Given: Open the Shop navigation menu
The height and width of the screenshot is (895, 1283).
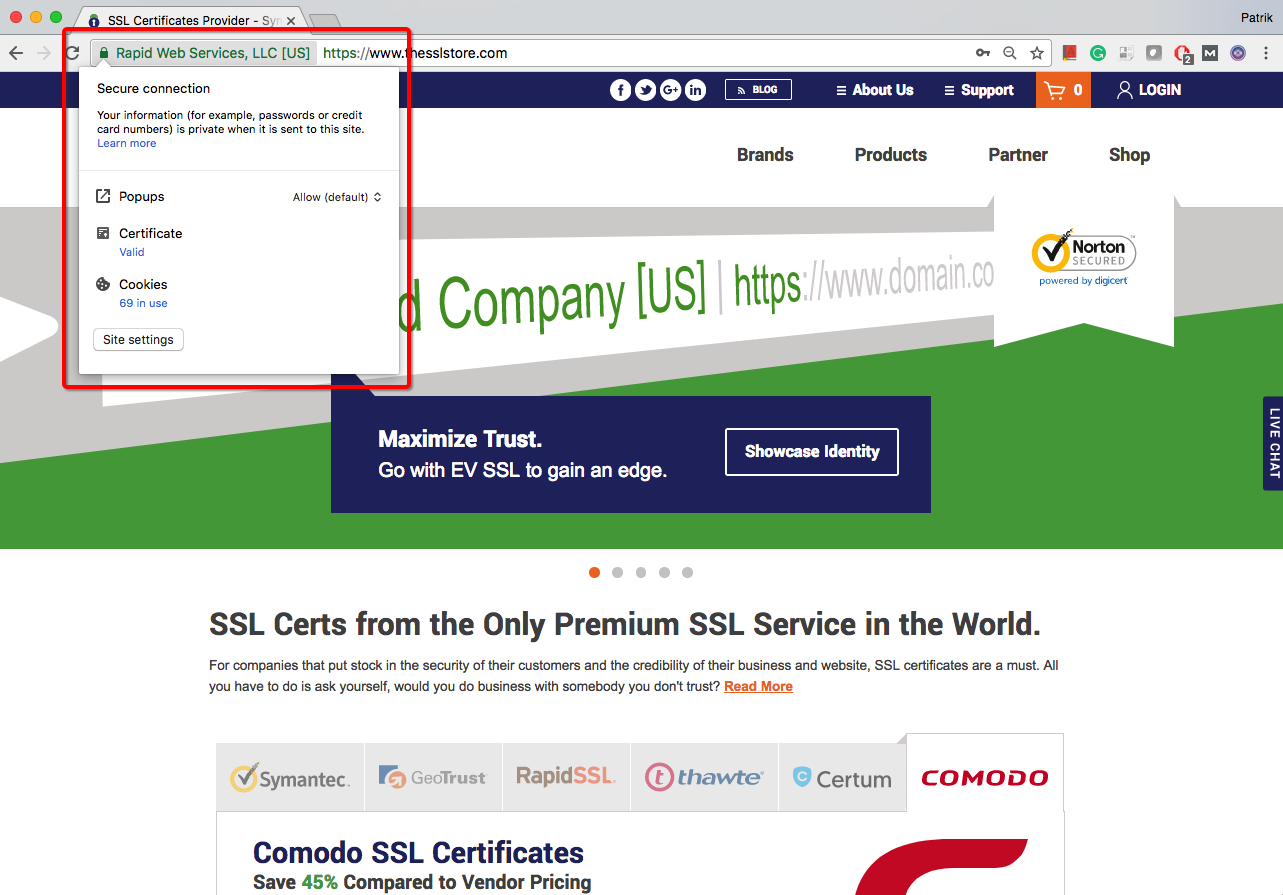Looking at the screenshot, I should 1129,155.
